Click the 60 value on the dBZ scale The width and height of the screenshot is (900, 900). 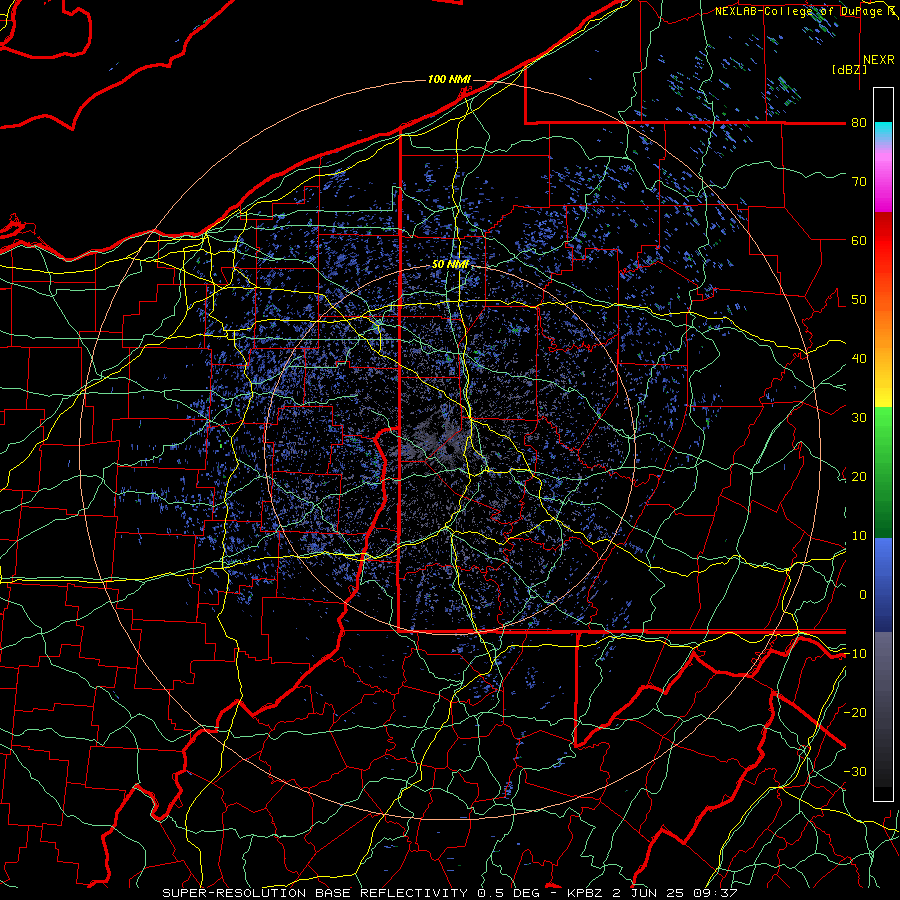click(x=859, y=241)
